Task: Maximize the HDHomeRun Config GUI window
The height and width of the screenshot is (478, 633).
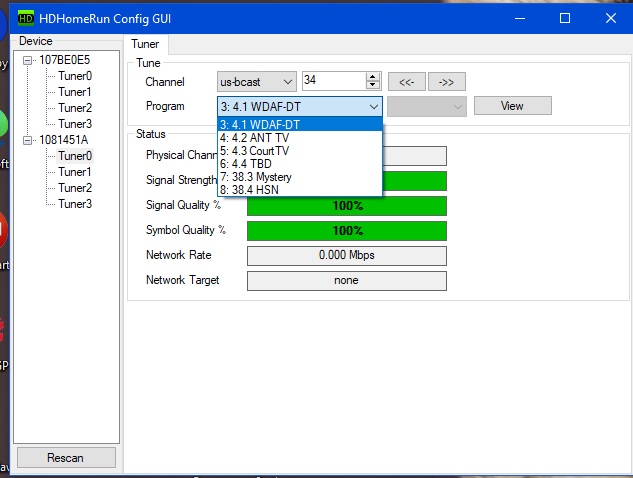Action: point(565,18)
